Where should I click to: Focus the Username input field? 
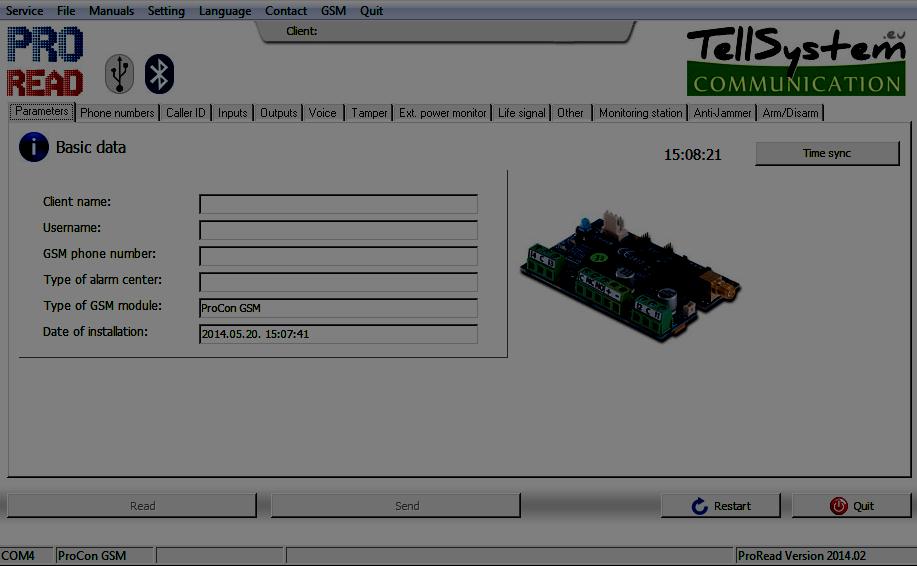click(338, 230)
